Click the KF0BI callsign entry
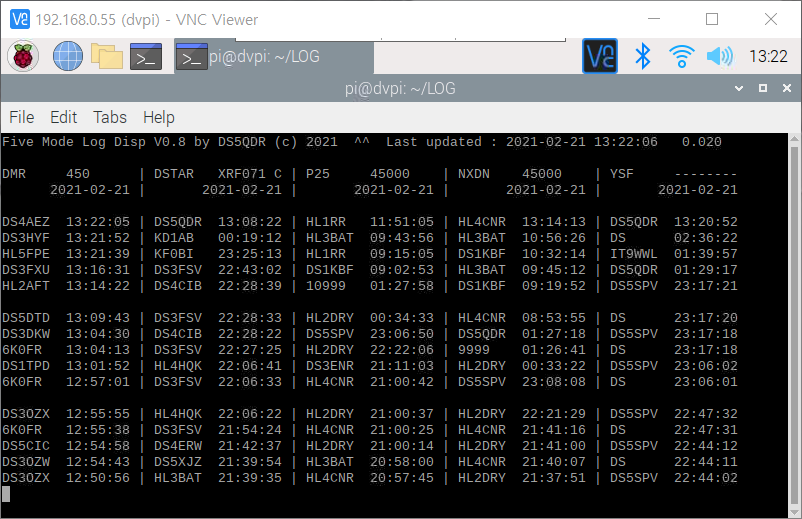802x519 pixels. coord(174,254)
